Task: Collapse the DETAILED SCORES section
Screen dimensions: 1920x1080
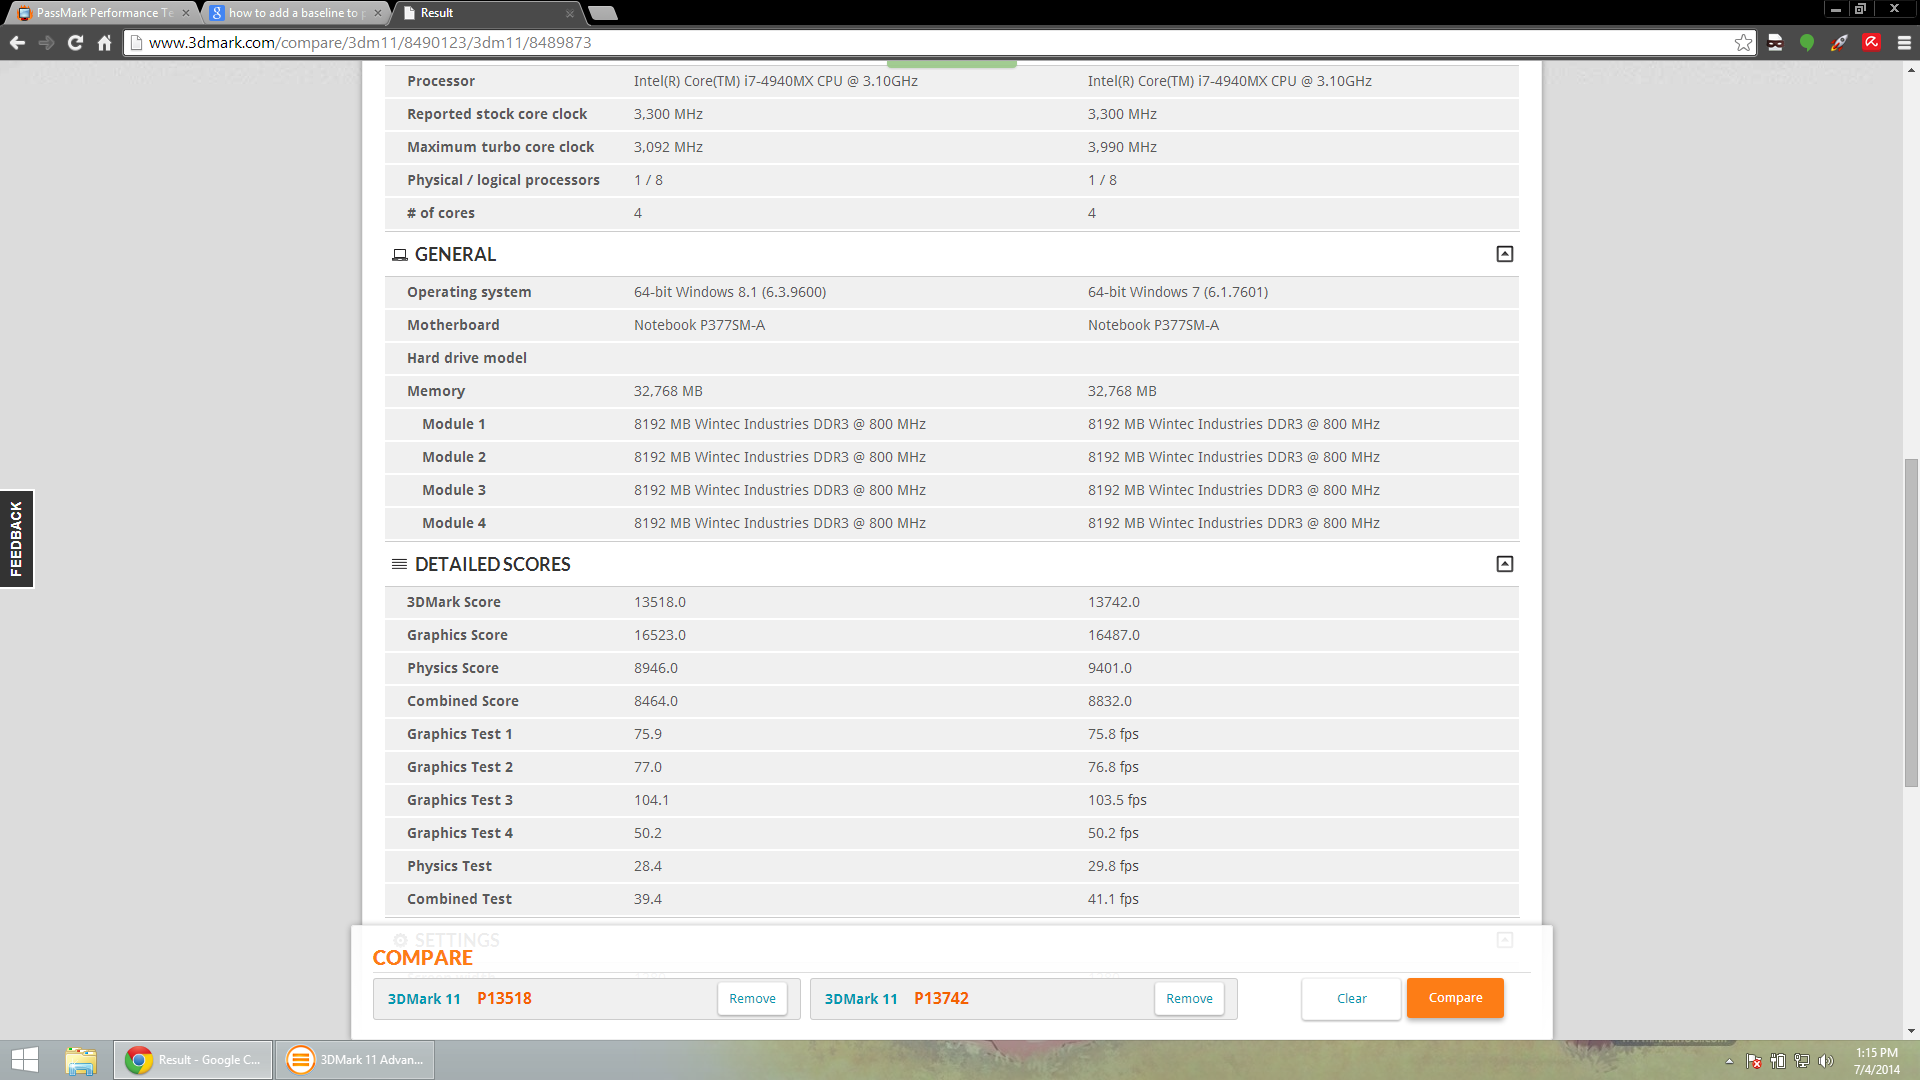Action: 1504,564
